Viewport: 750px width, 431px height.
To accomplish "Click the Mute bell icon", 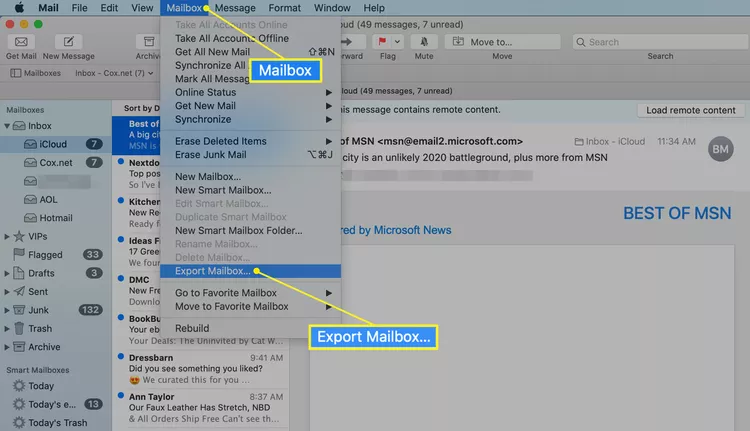I will 424,42.
